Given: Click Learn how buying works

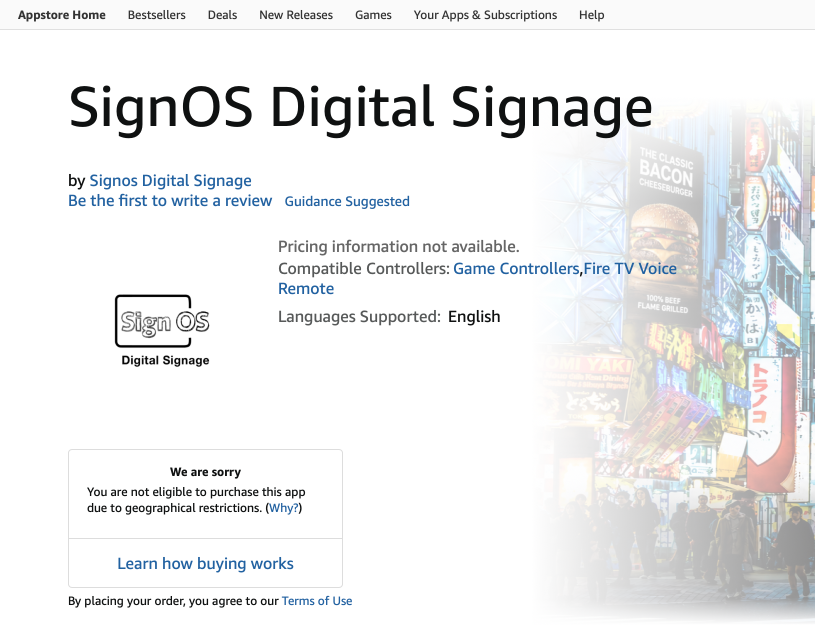Looking at the screenshot, I should 205,563.
